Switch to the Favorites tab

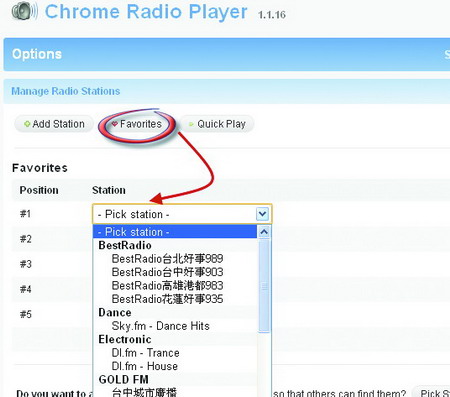coord(137,124)
